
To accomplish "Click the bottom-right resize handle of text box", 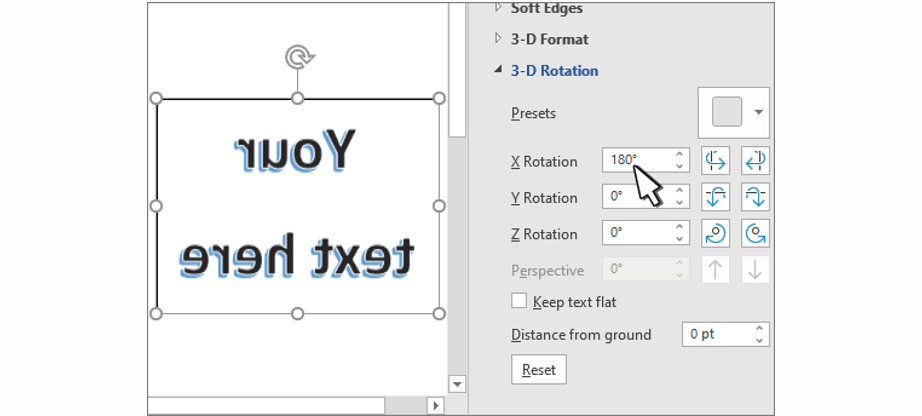I will tap(439, 314).
